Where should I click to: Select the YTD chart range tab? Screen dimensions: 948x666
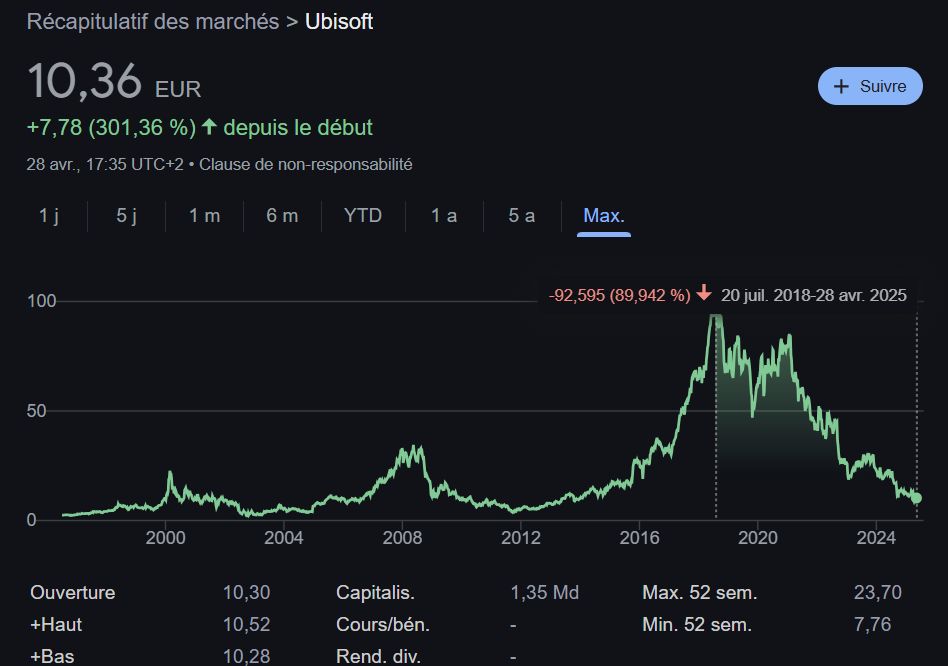363,215
